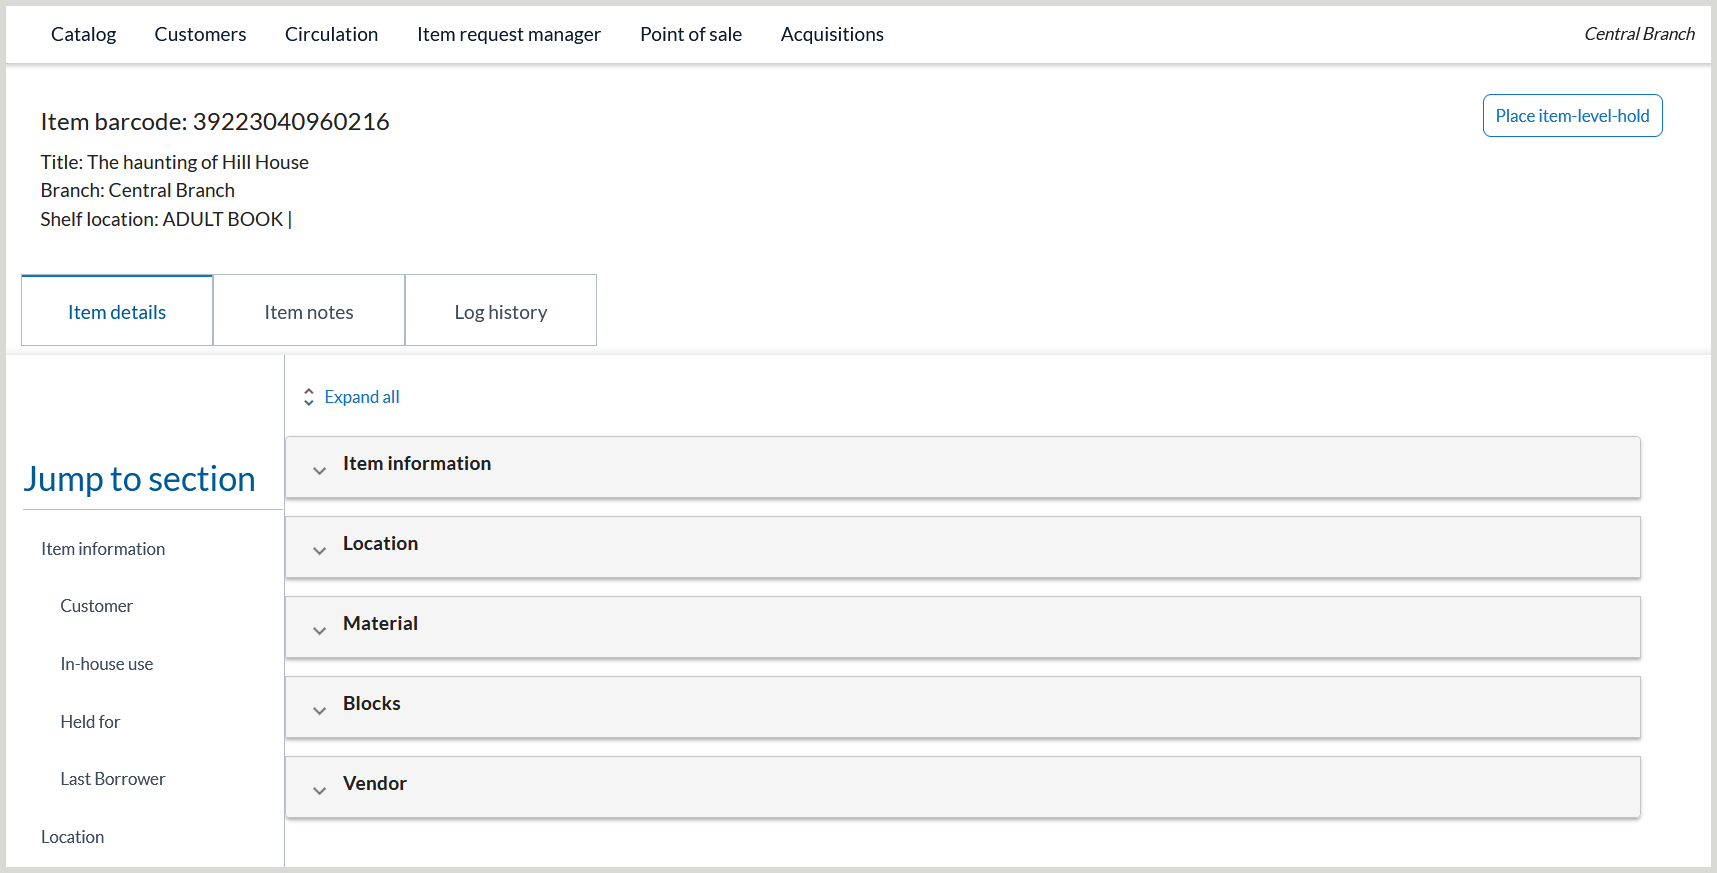Image resolution: width=1717 pixels, height=873 pixels.
Task: Expand the Item information section
Action: click(416, 464)
